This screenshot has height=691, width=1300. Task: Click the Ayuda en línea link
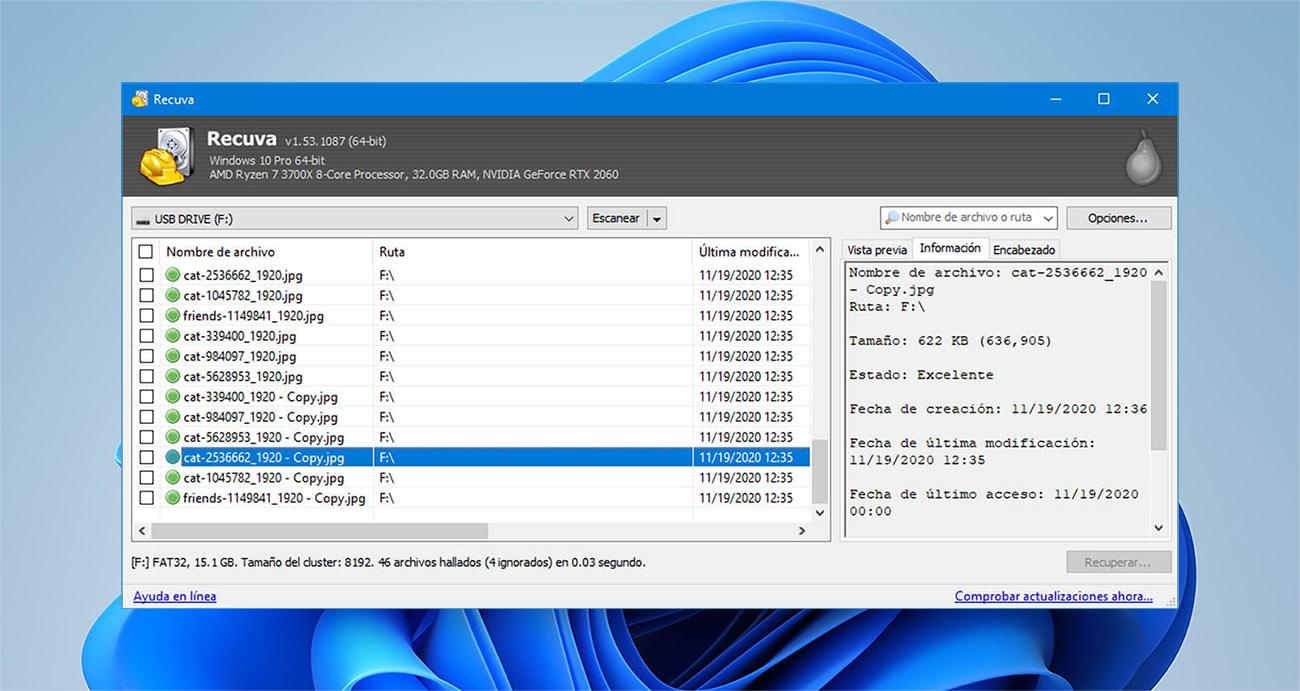point(174,595)
